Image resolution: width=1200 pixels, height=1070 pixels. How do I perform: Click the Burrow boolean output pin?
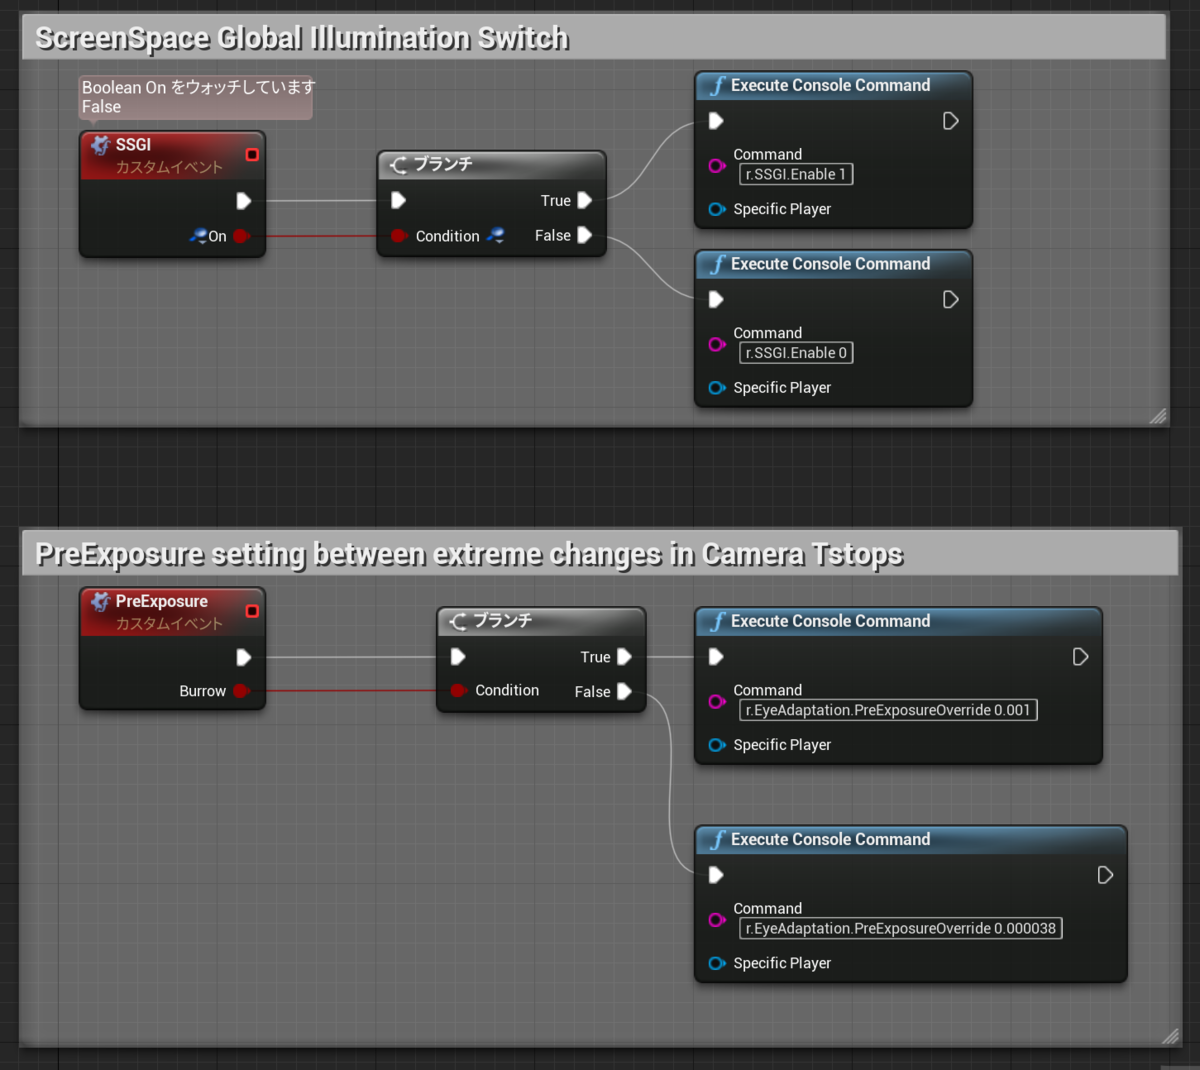click(241, 691)
